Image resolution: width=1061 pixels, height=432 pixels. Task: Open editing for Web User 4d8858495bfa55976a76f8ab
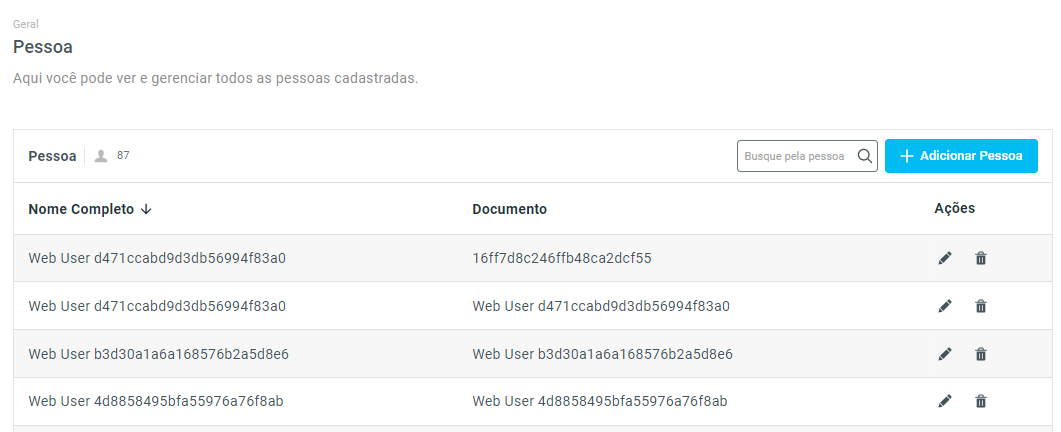945,402
